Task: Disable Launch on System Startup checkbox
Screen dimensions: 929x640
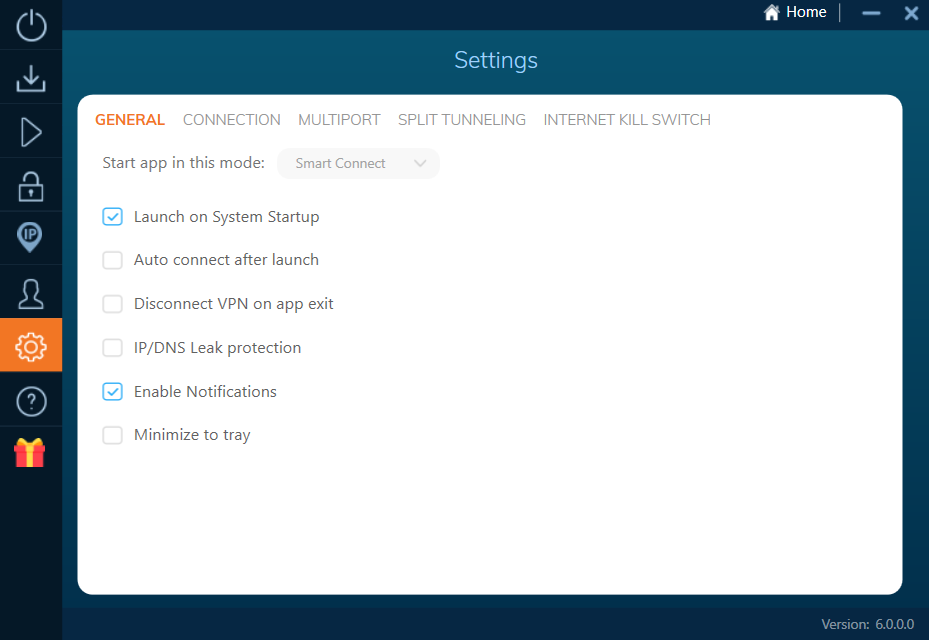Action: tap(113, 217)
